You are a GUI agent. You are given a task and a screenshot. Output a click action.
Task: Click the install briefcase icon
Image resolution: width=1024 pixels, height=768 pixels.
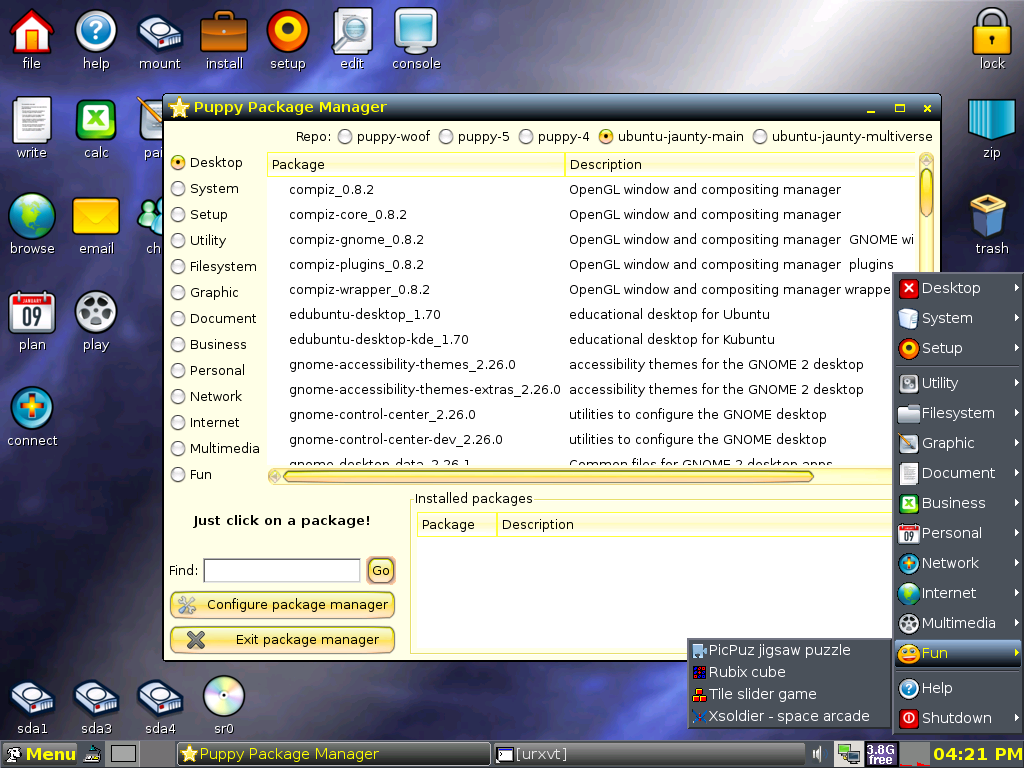pos(223,30)
